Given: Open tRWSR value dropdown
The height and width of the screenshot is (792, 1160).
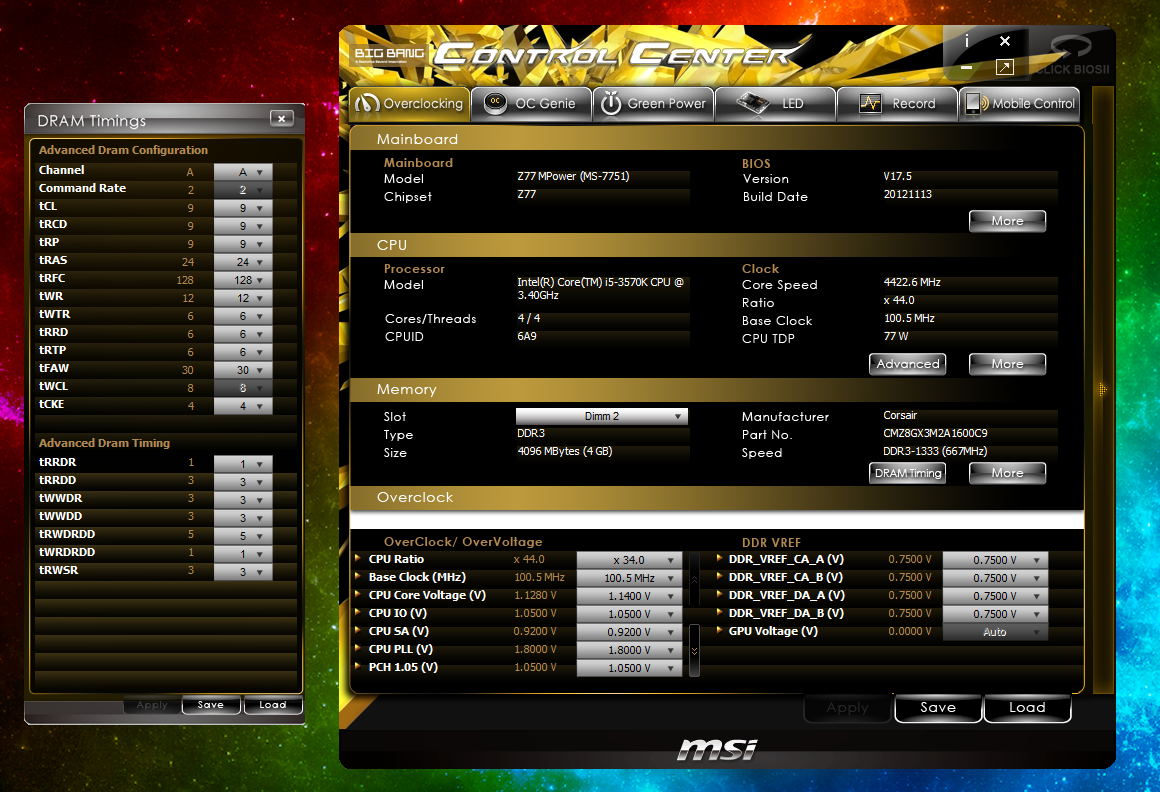Looking at the screenshot, I should [243, 572].
